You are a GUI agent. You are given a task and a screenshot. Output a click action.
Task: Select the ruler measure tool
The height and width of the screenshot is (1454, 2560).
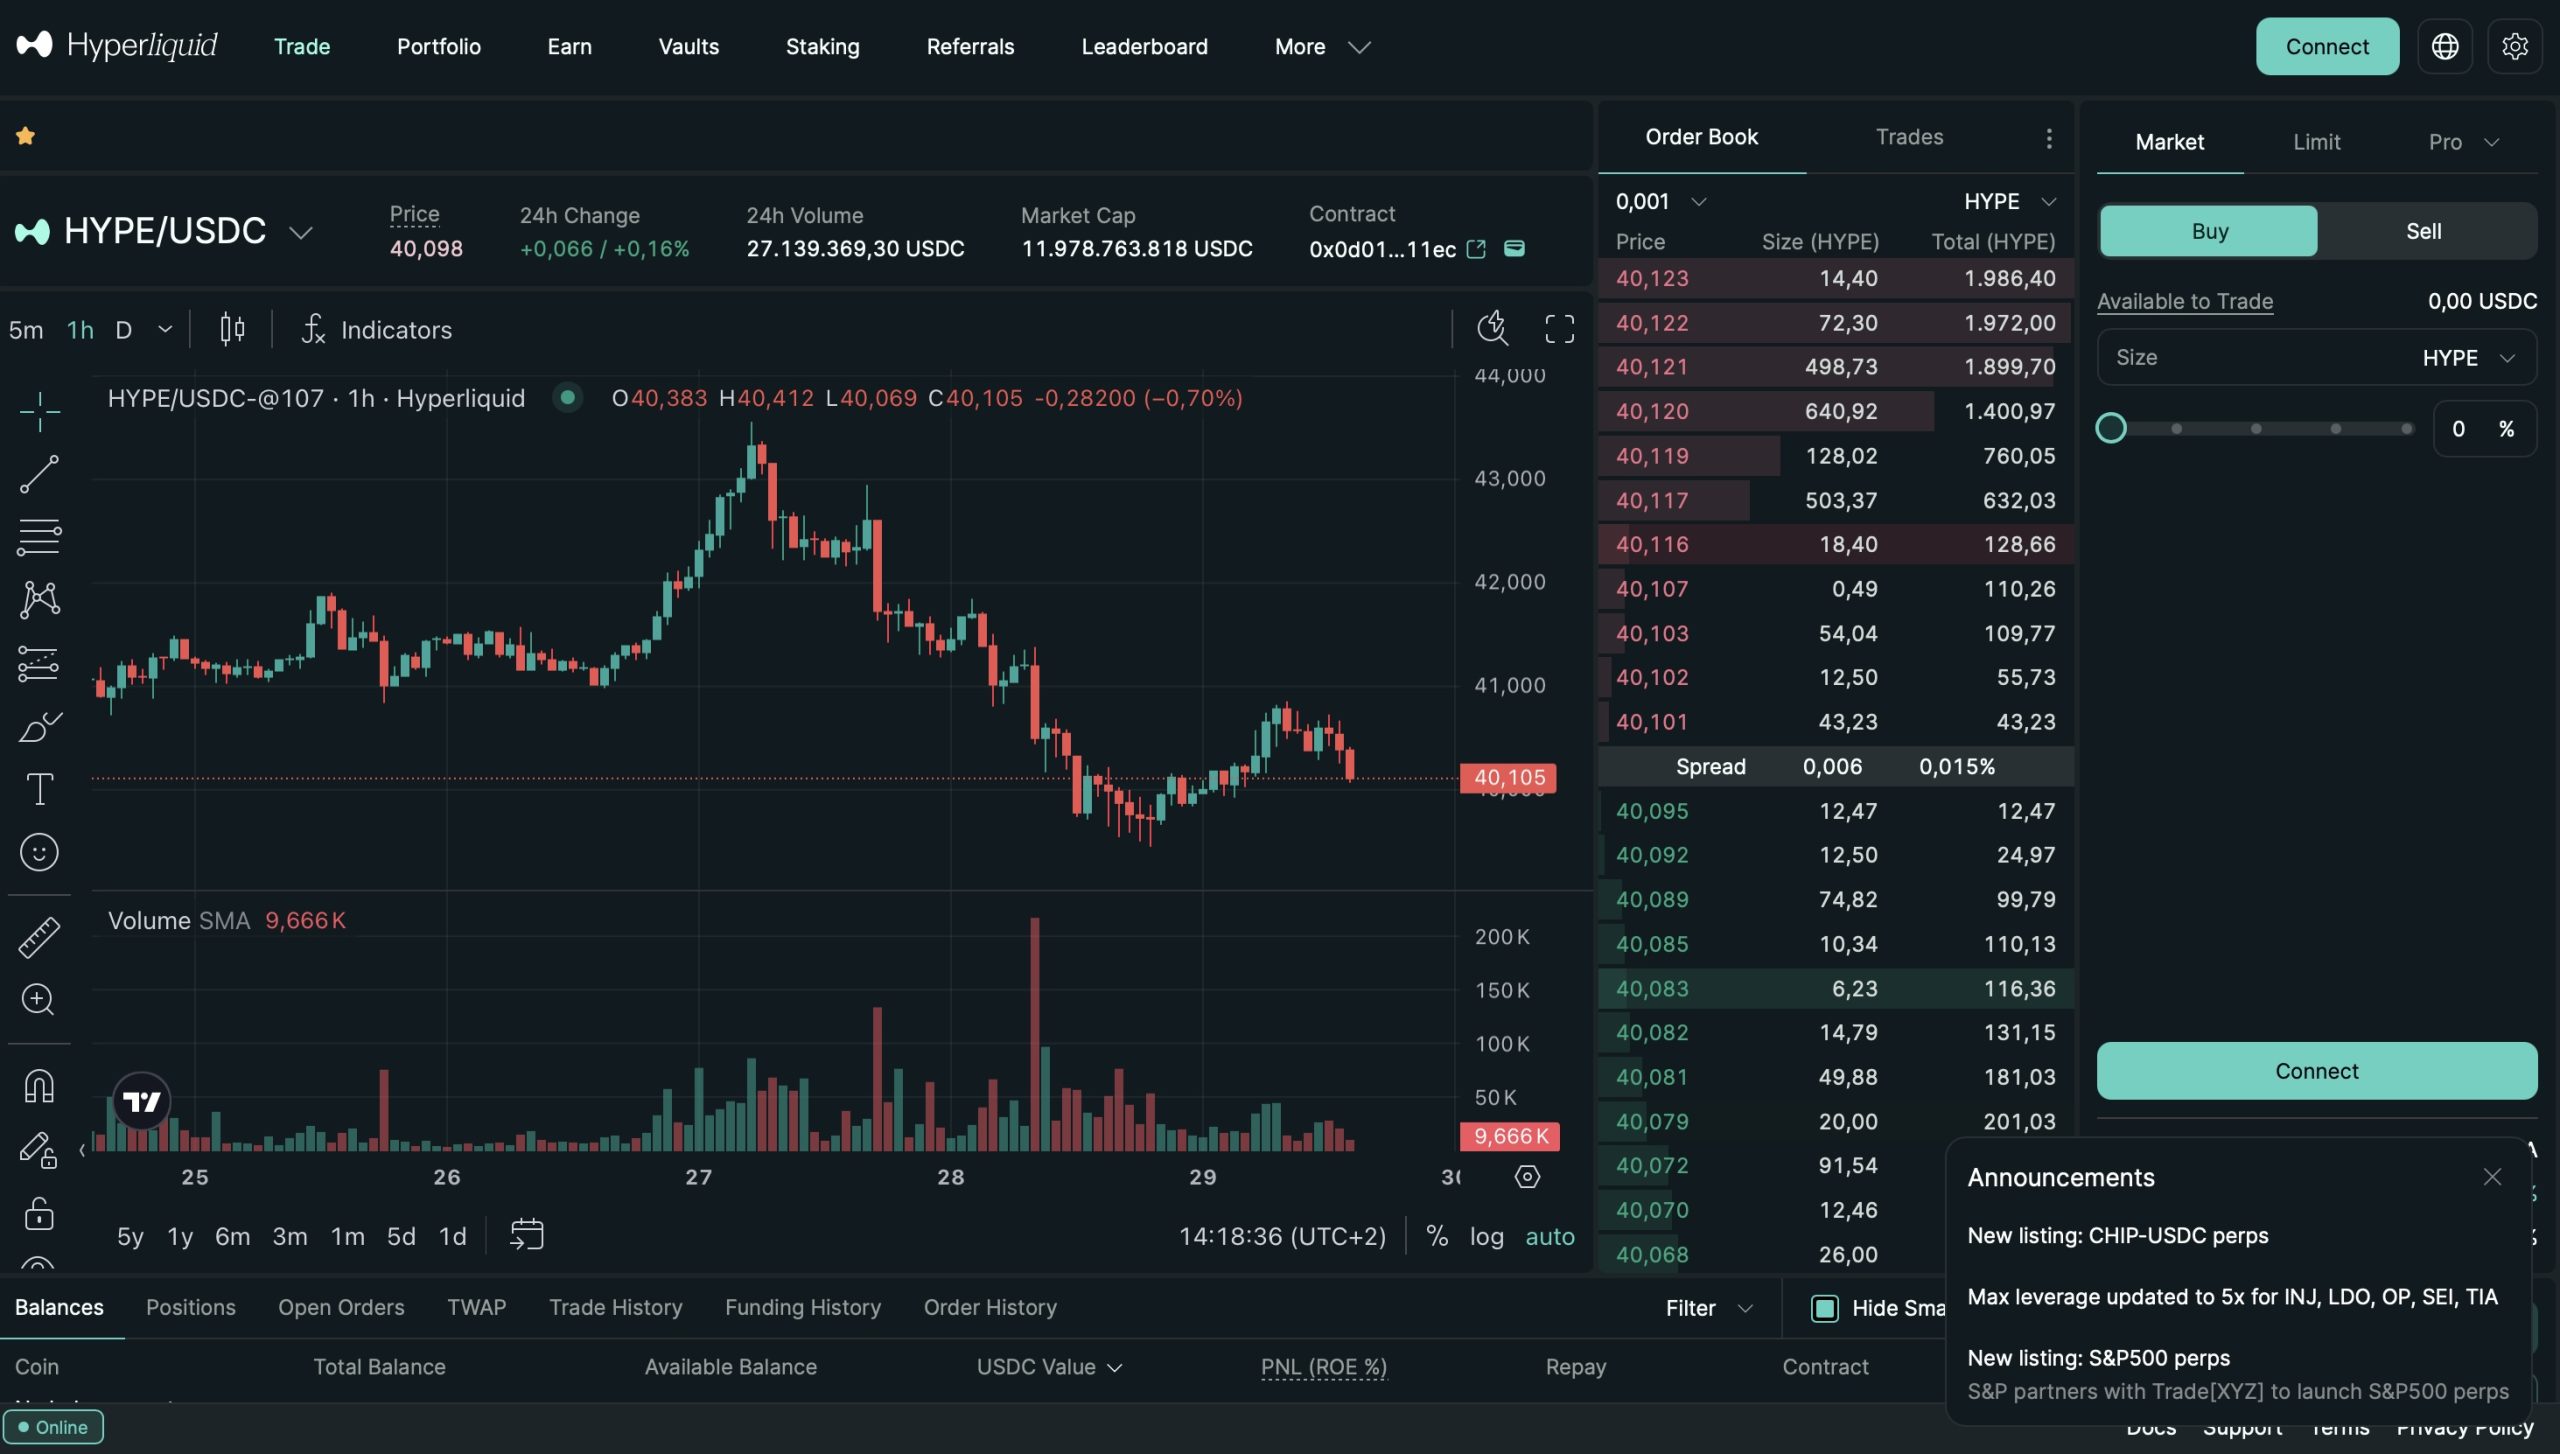[x=39, y=937]
